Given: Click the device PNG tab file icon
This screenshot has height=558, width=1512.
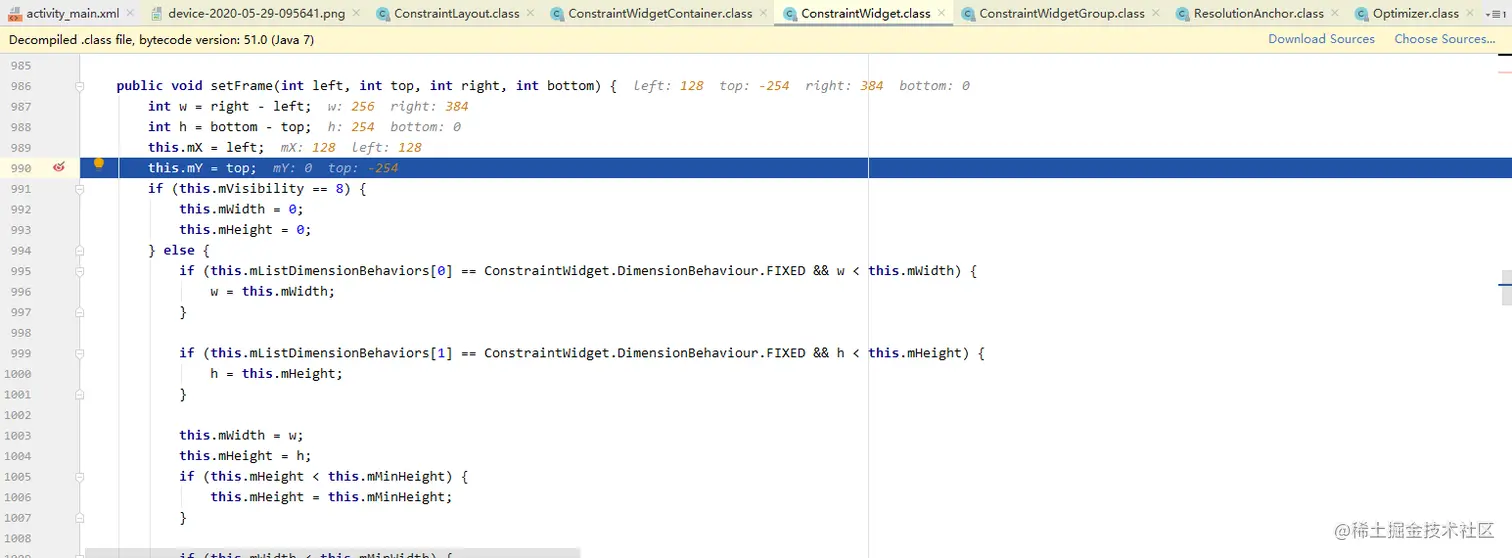Looking at the screenshot, I should click(158, 14).
